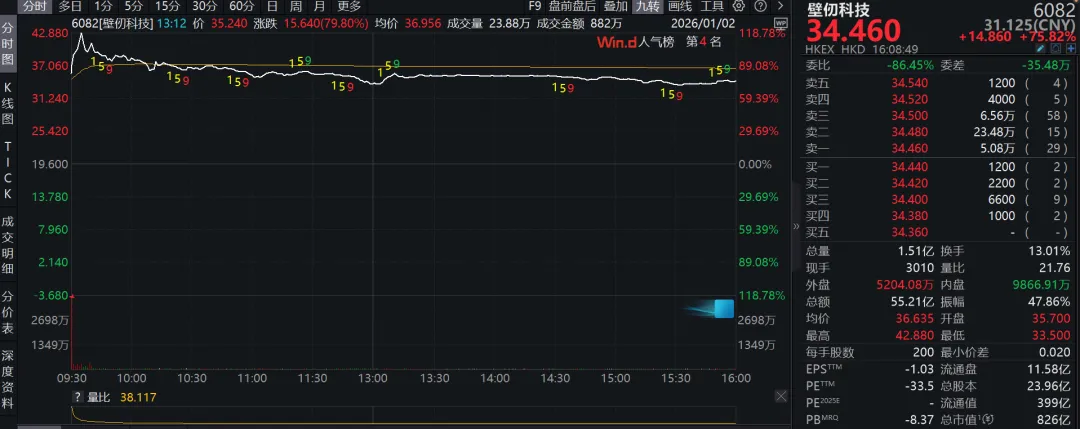Click the alert bell icon under the price

click(1057, 50)
